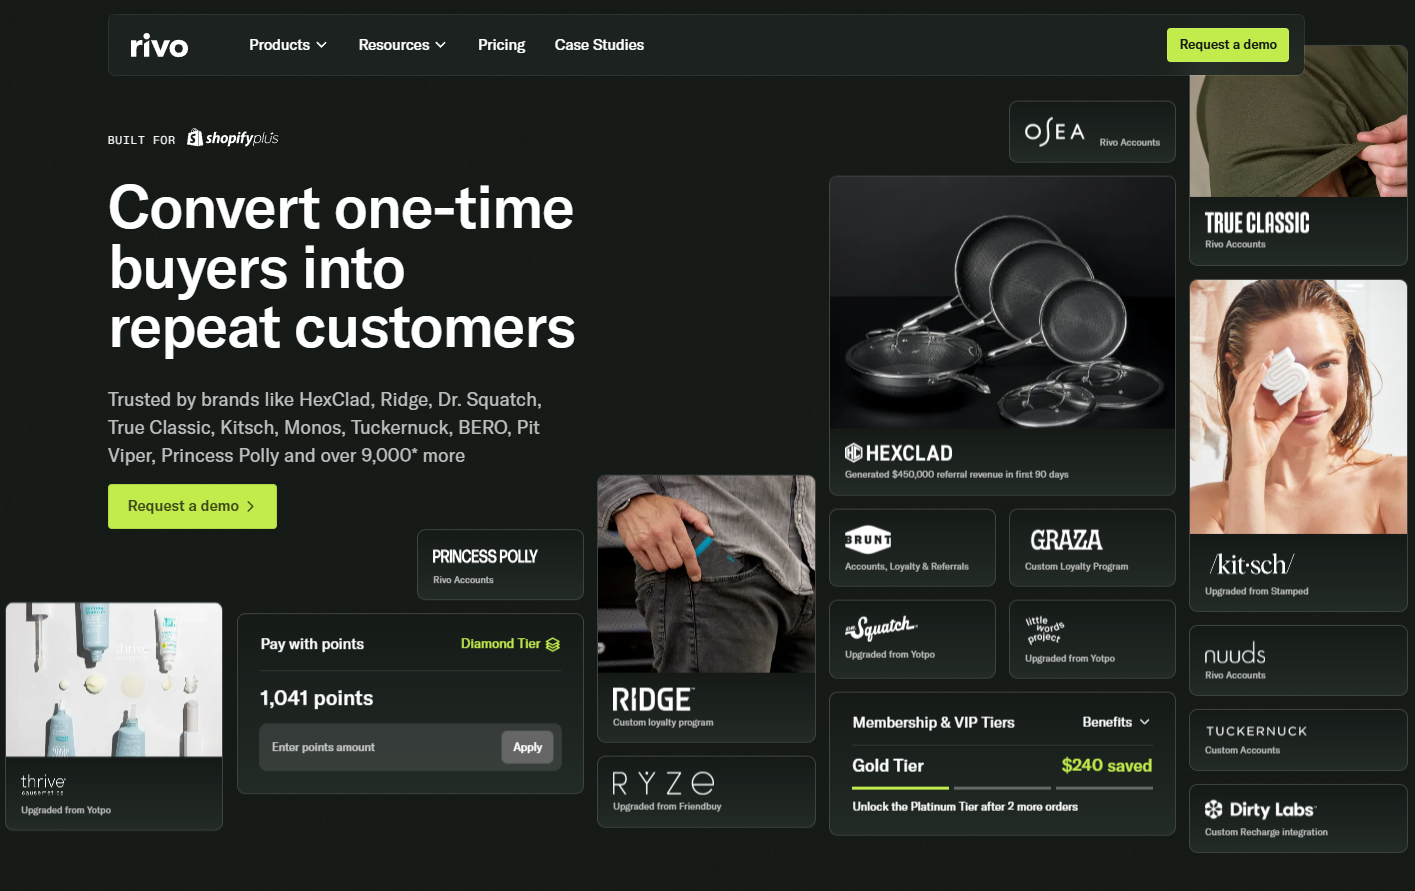This screenshot has height=891, width=1415.
Task: Open Case Studies in navigation
Action: (599, 45)
